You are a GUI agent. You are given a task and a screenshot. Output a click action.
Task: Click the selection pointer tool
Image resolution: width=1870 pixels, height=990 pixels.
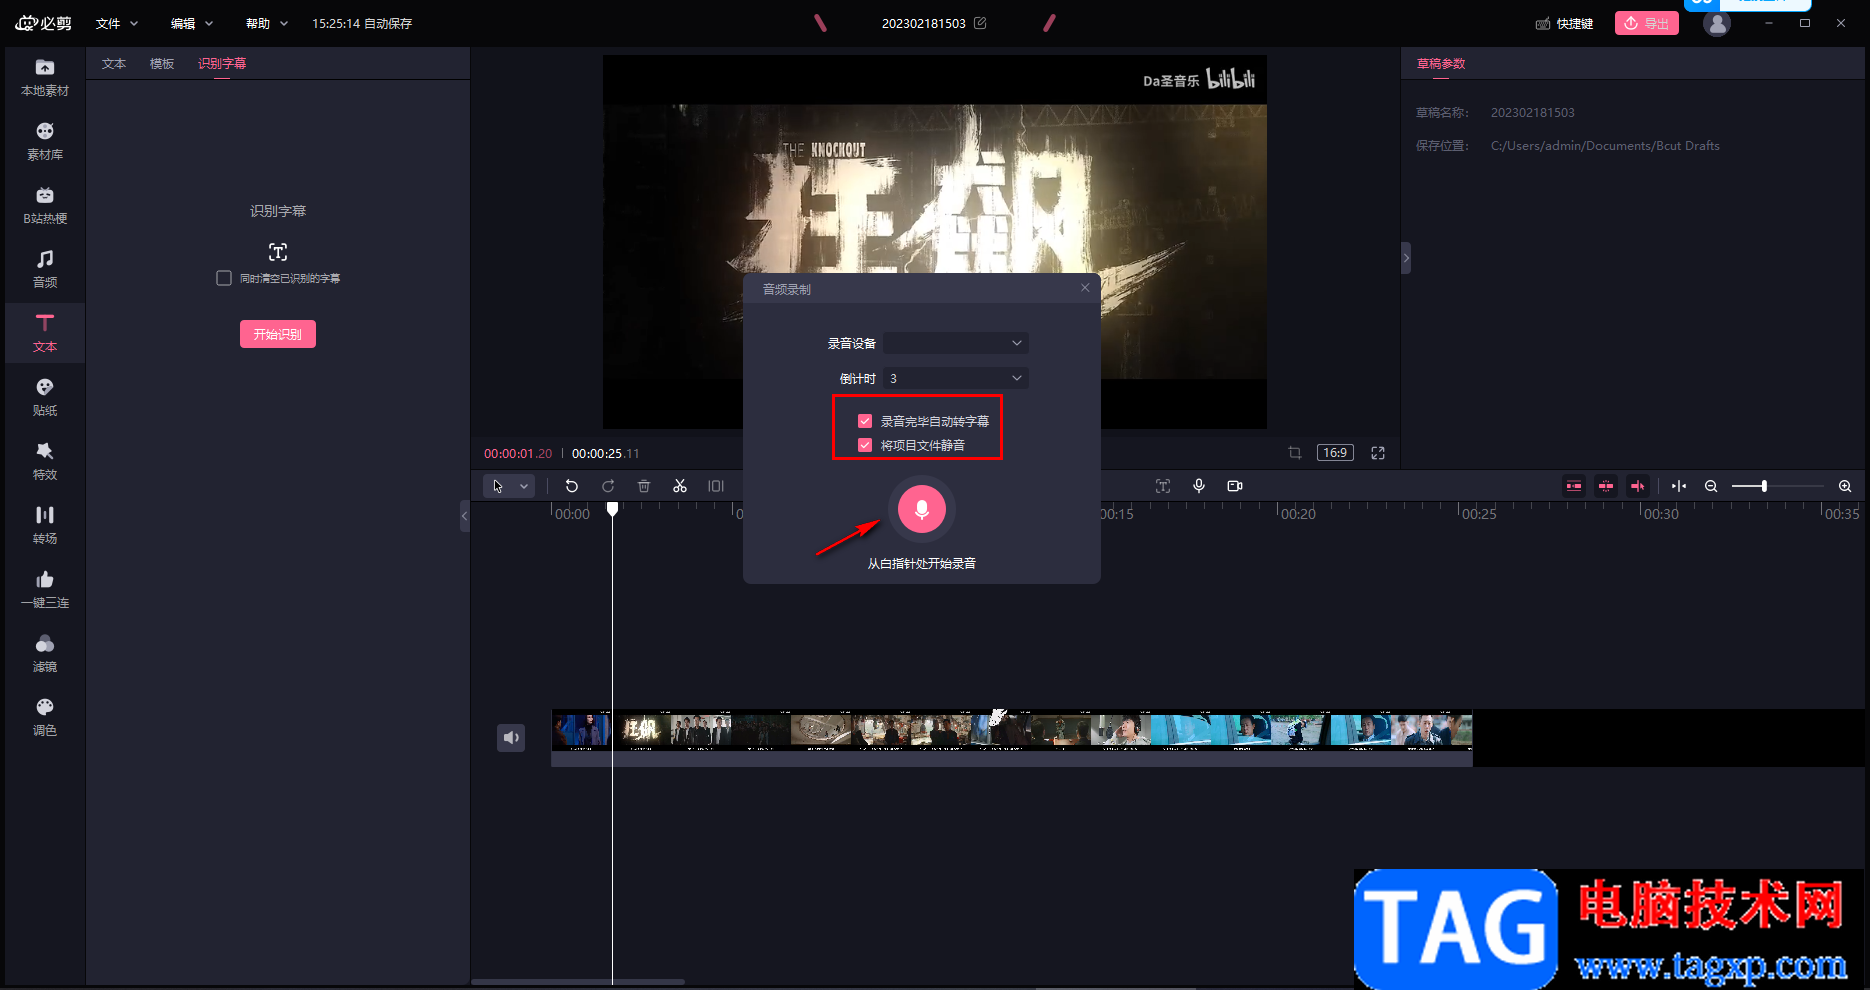[498, 486]
